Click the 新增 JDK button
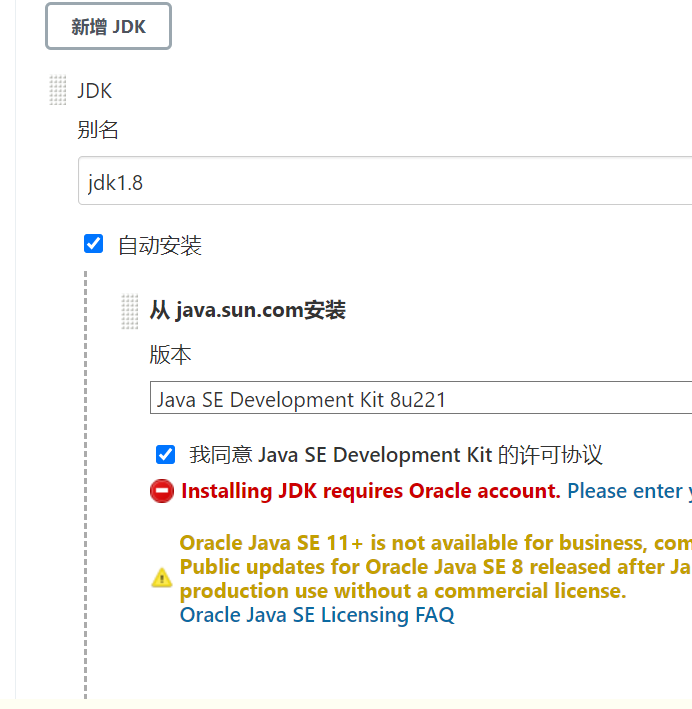 (109, 26)
